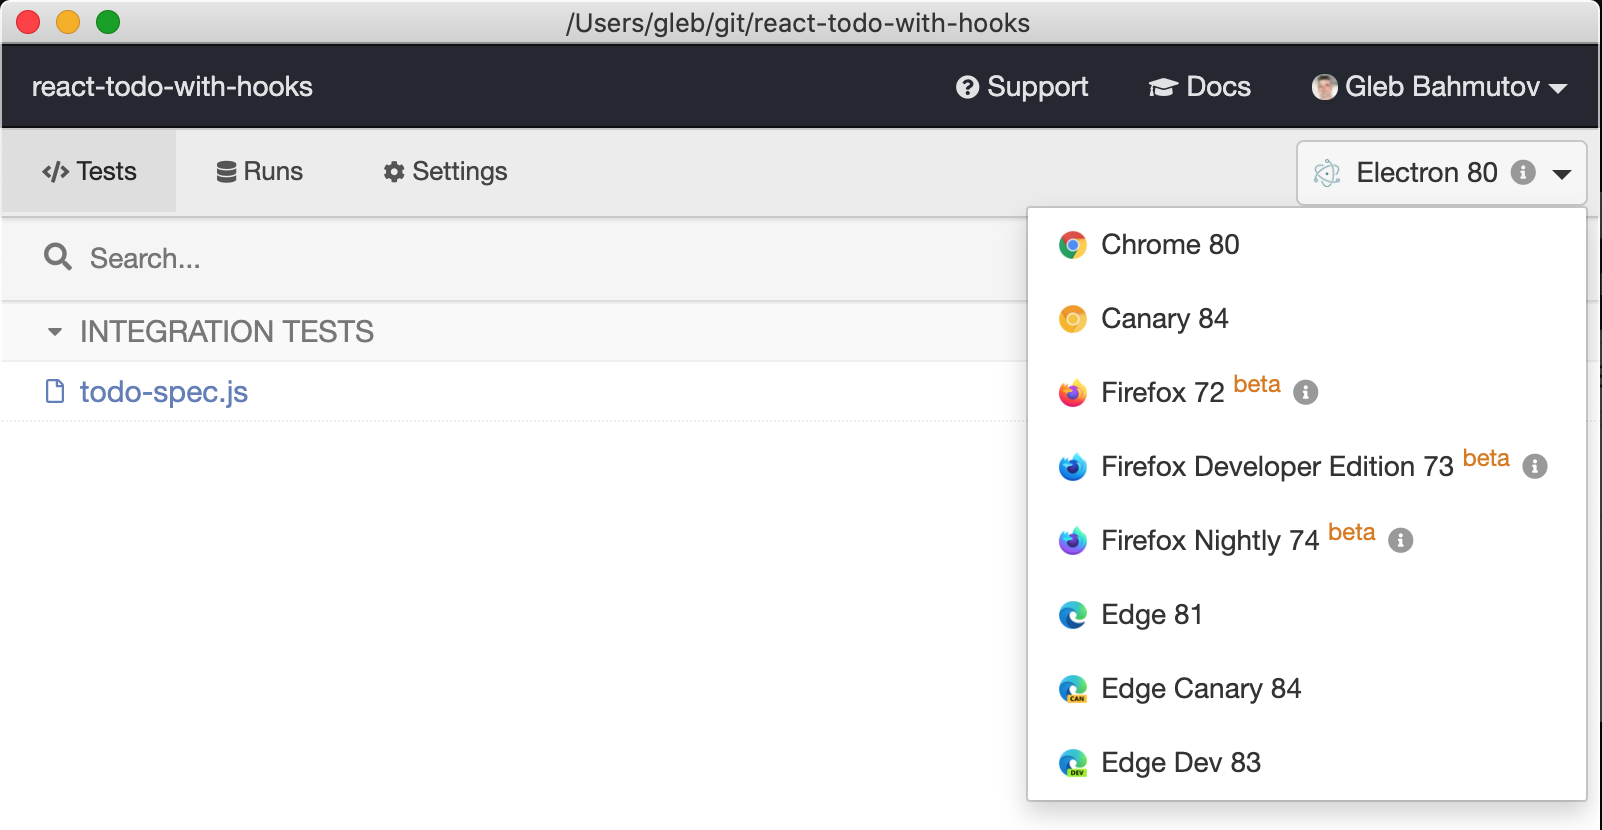Click the Edge Dev logo icon
The width and height of the screenshot is (1602, 830).
point(1073,763)
